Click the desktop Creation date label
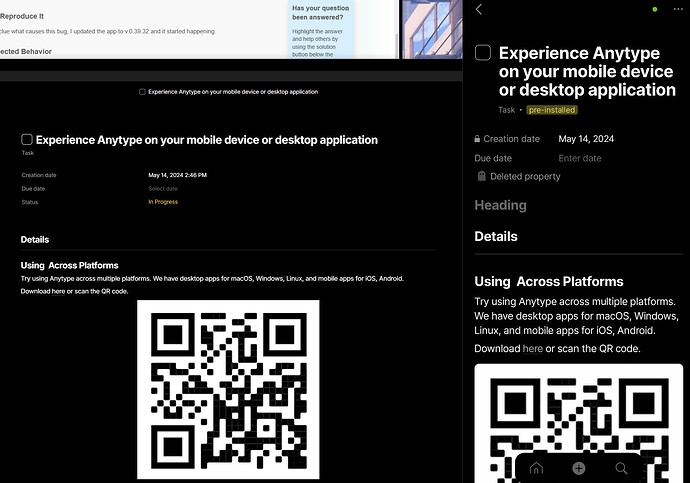The width and height of the screenshot is (690, 483). pos(39,175)
